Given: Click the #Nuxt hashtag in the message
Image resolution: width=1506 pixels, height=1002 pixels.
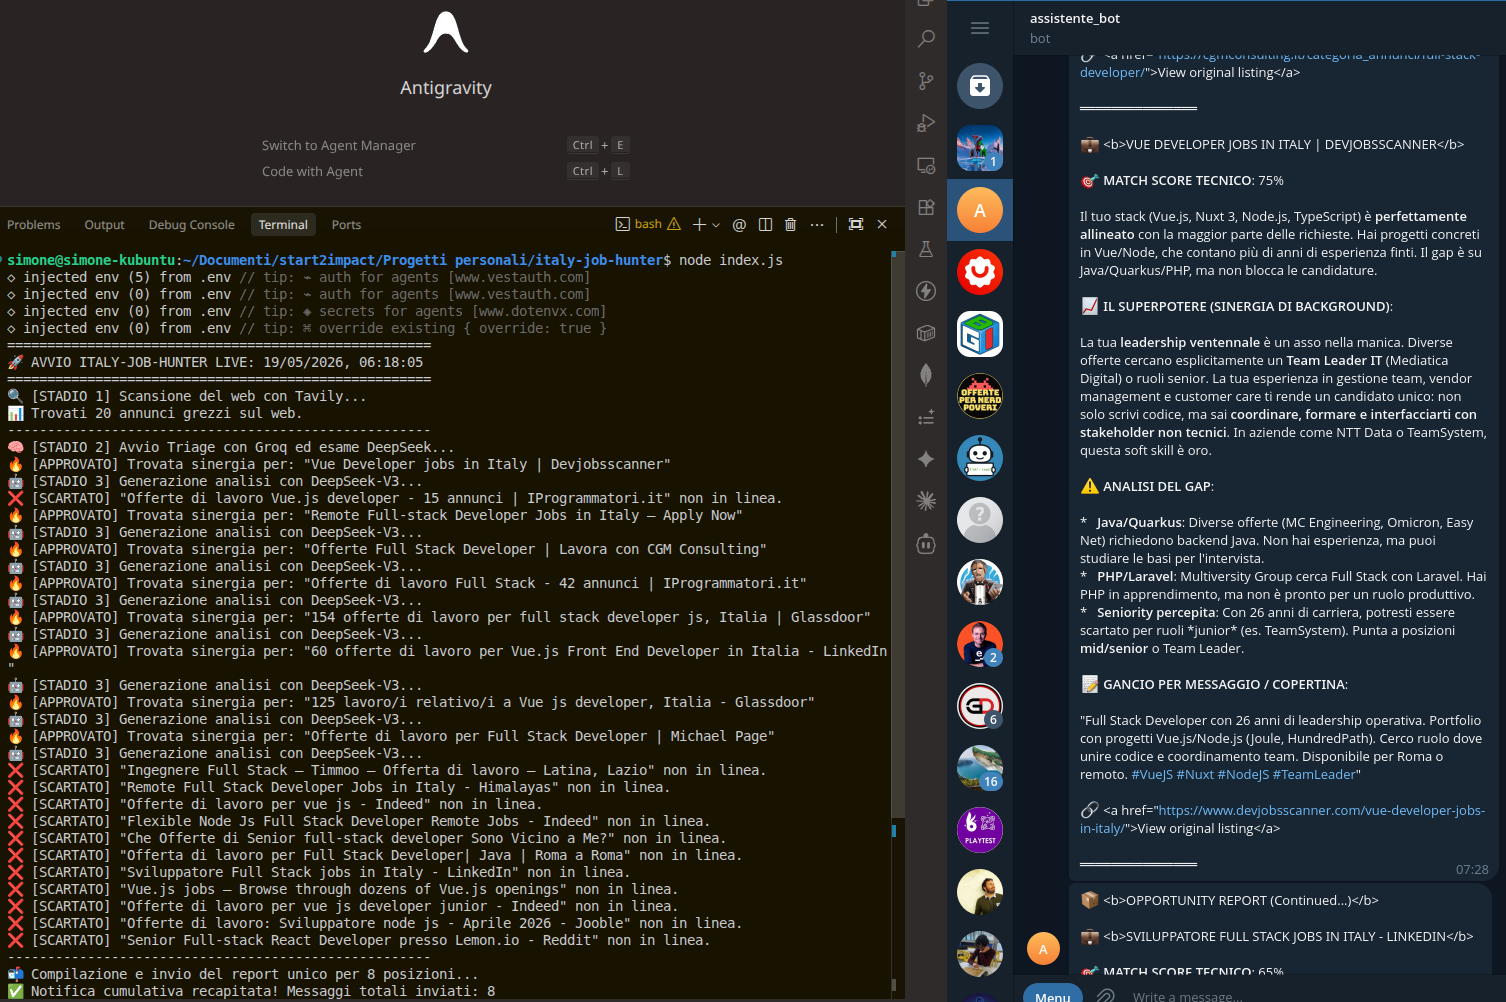Looking at the screenshot, I should pos(1195,774).
